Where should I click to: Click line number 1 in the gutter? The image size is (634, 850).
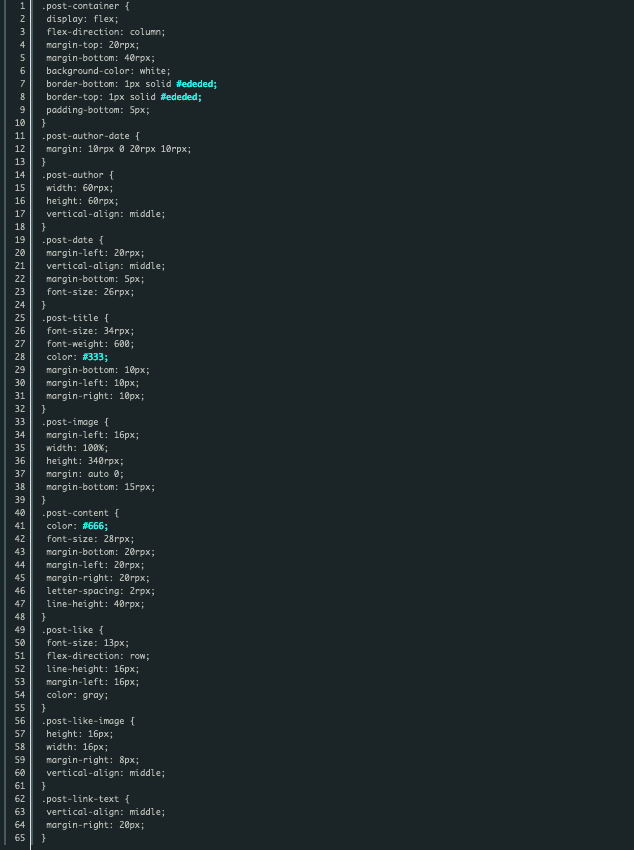(x=22, y=6)
